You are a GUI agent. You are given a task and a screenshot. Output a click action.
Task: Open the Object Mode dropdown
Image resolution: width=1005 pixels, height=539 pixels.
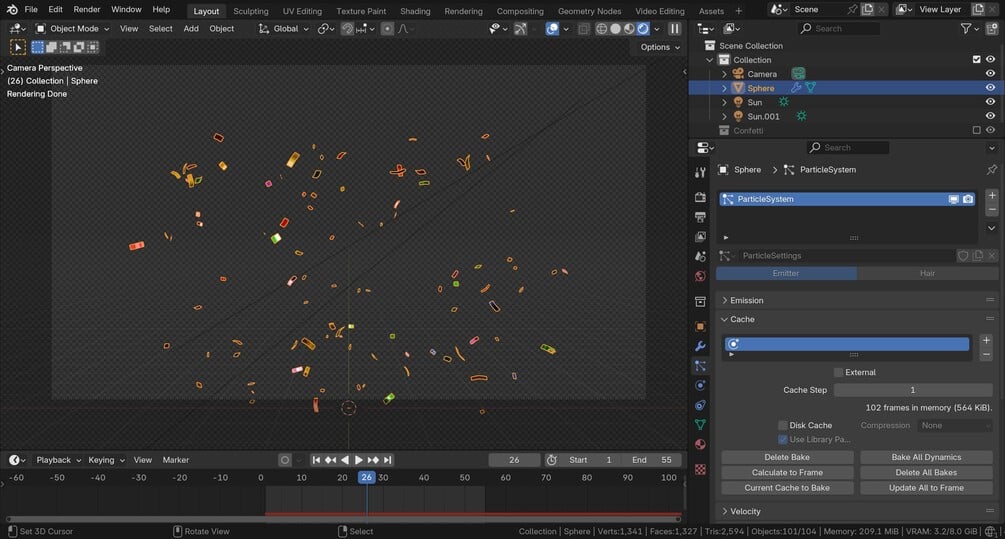[73, 29]
